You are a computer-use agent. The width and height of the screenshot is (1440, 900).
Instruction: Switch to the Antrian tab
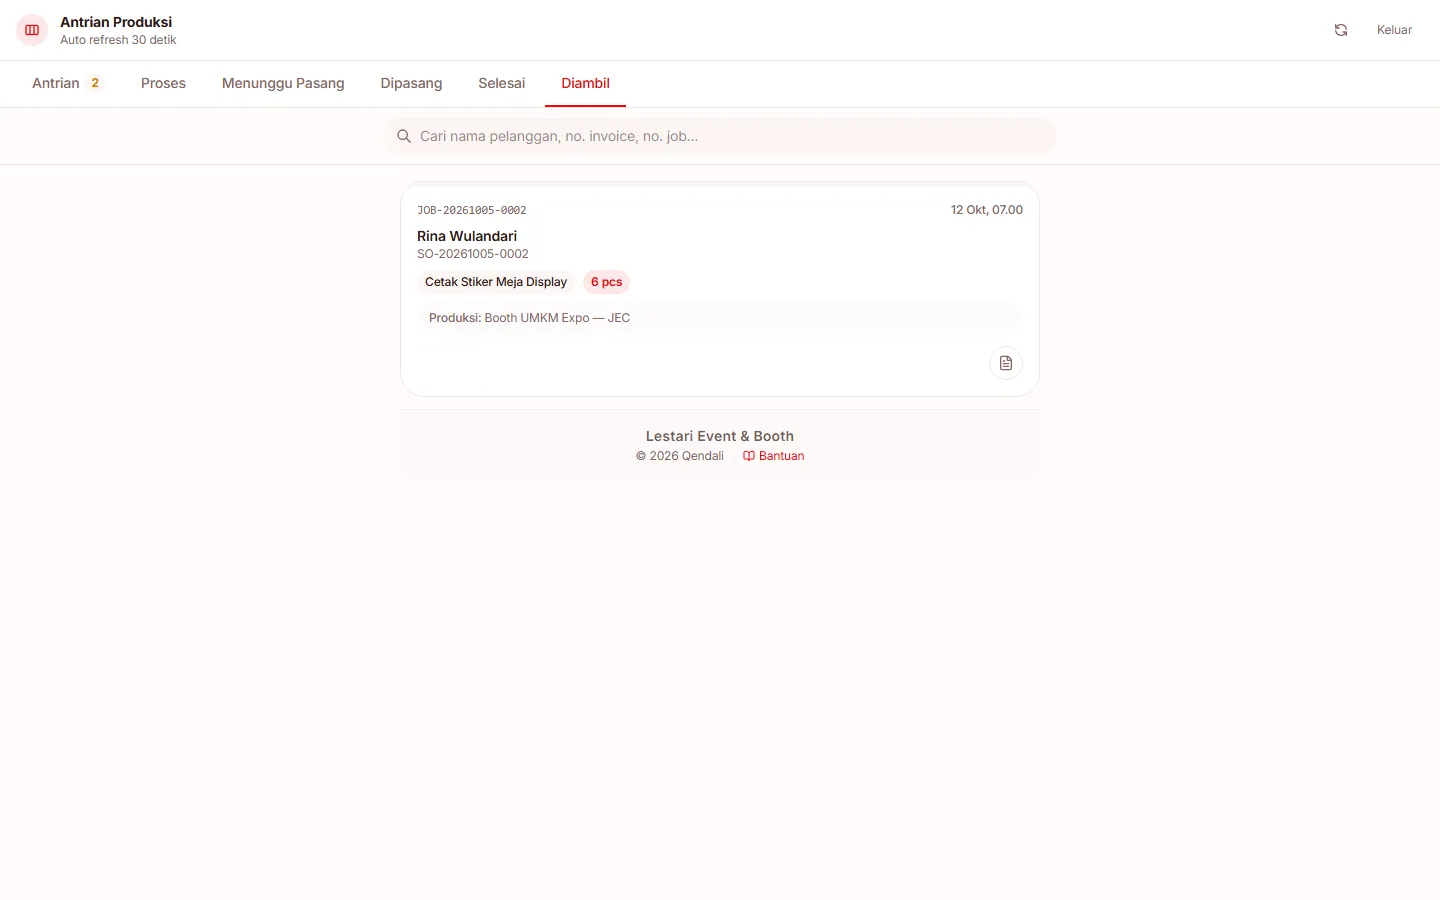tap(68, 83)
